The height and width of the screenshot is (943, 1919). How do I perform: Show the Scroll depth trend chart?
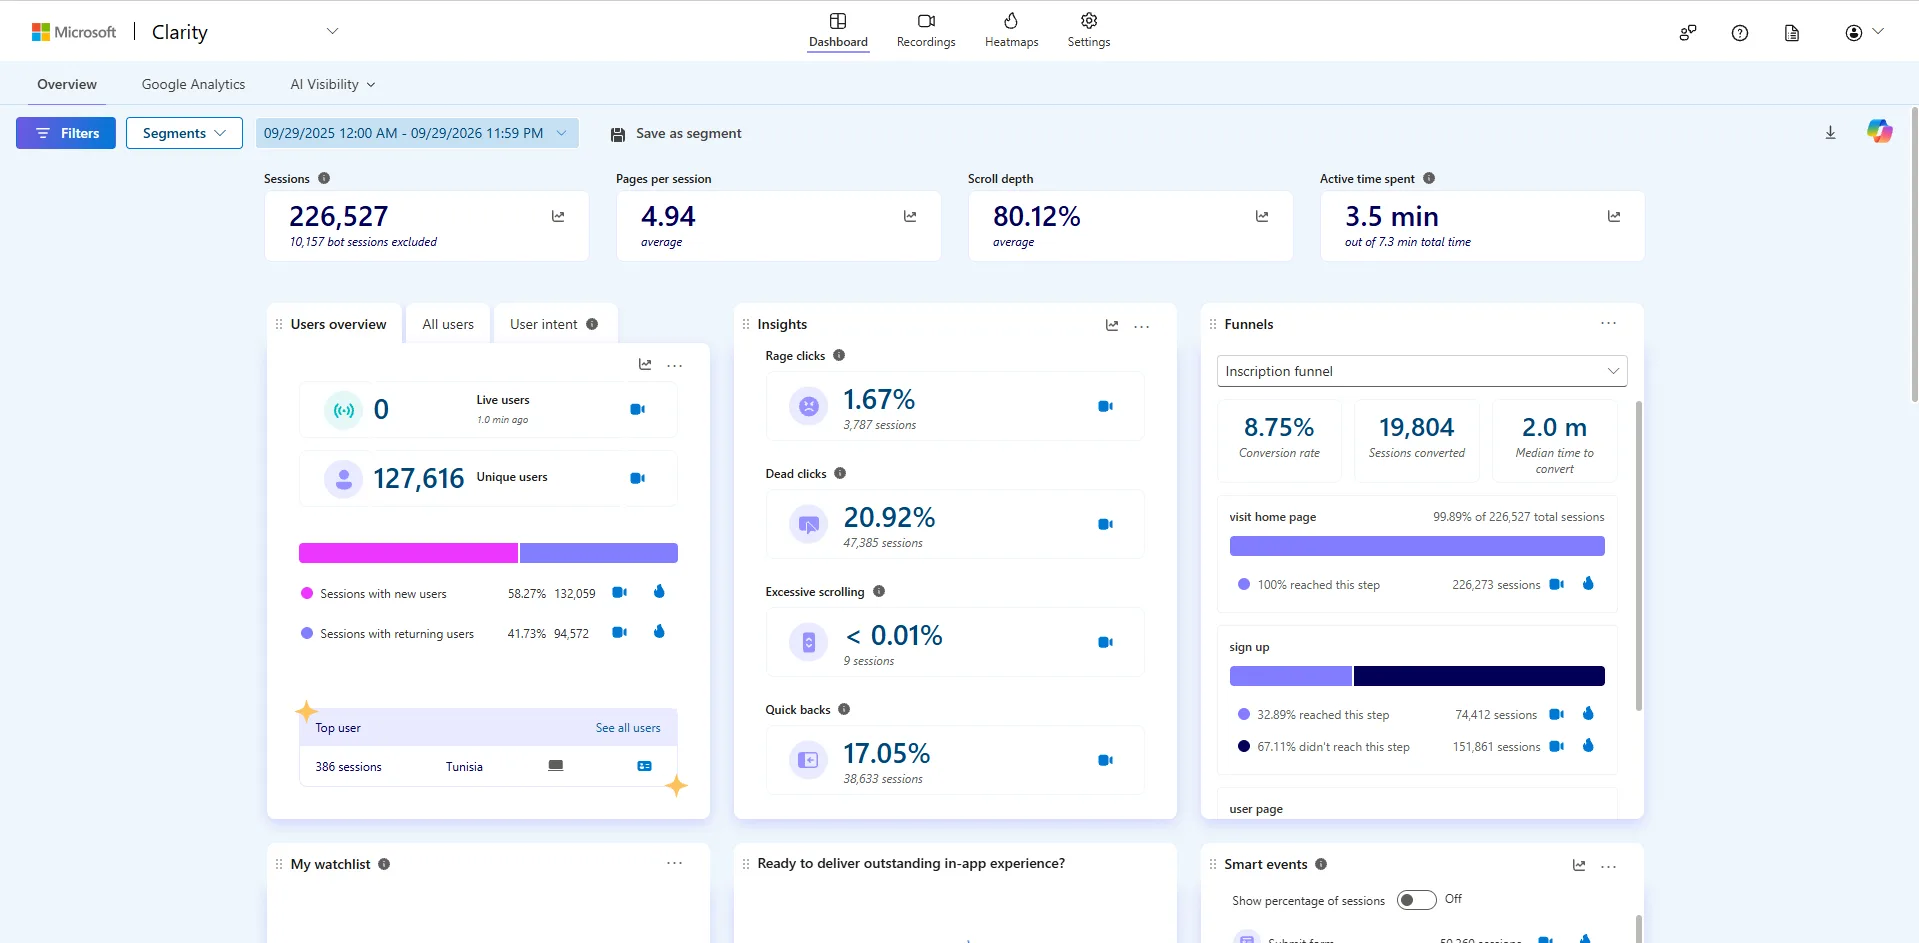(x=1262, y=216)
